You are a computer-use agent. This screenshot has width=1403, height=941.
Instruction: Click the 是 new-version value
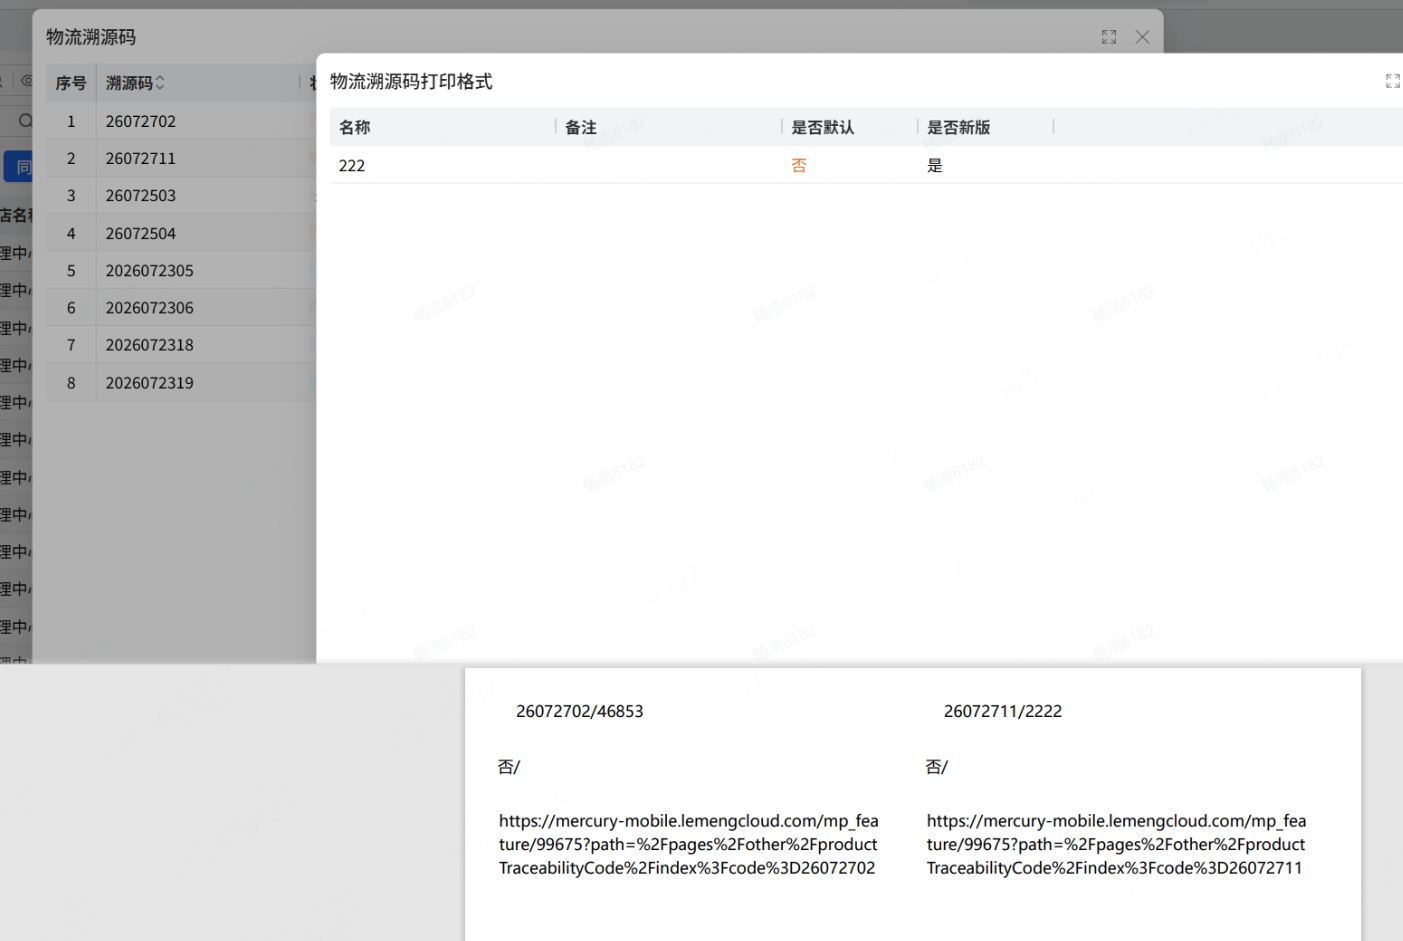coord(935,165)
